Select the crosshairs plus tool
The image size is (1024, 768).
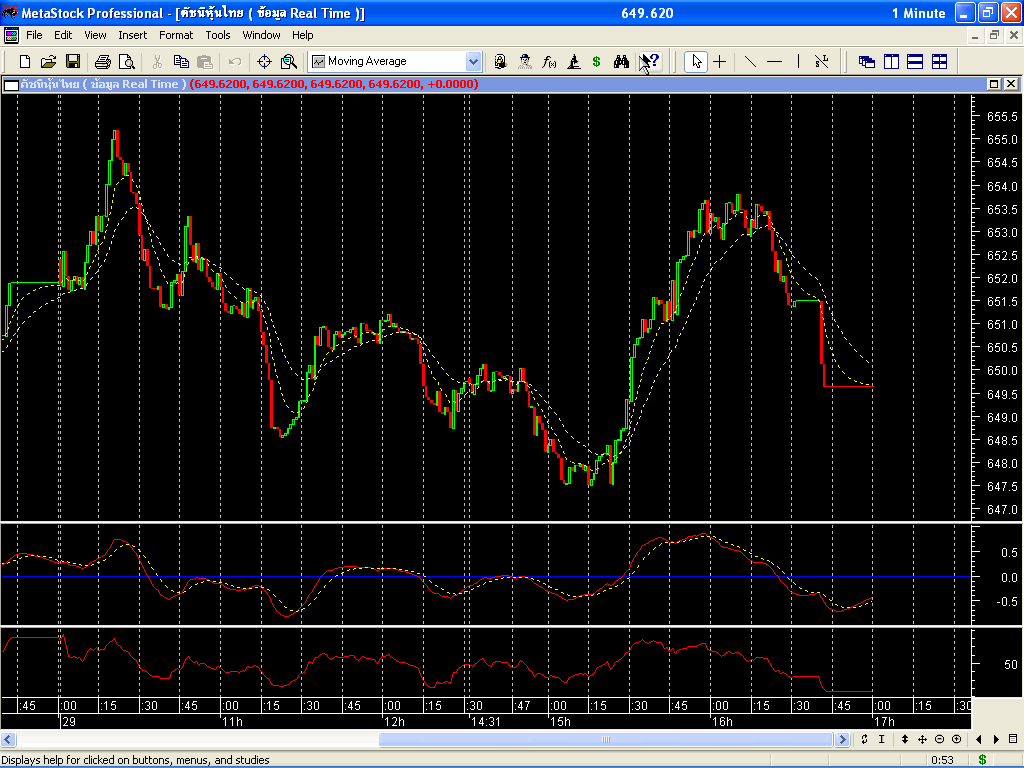pyautogui.click(x=720, y=61)
